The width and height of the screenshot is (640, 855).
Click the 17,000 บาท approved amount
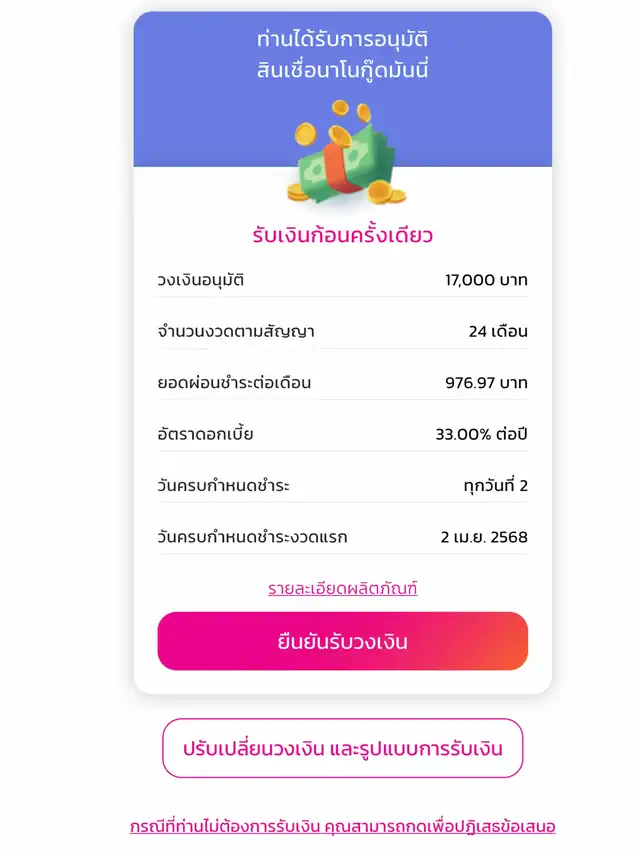486,280
